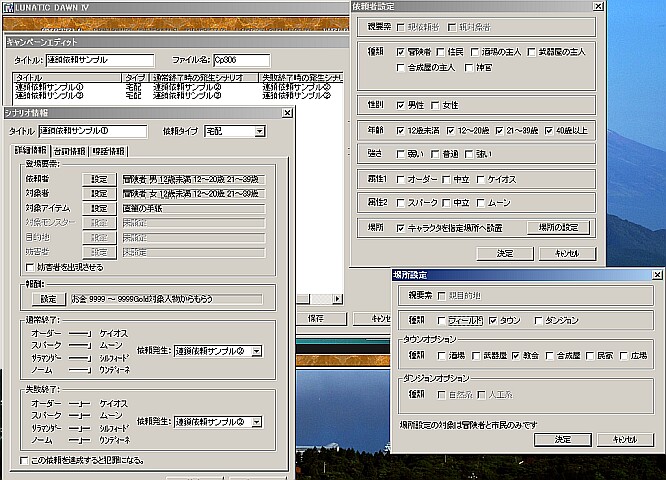Click 設定 button next to 依頼者
Image resolution: width=666 pixels, height=480 pixels.
98,179
